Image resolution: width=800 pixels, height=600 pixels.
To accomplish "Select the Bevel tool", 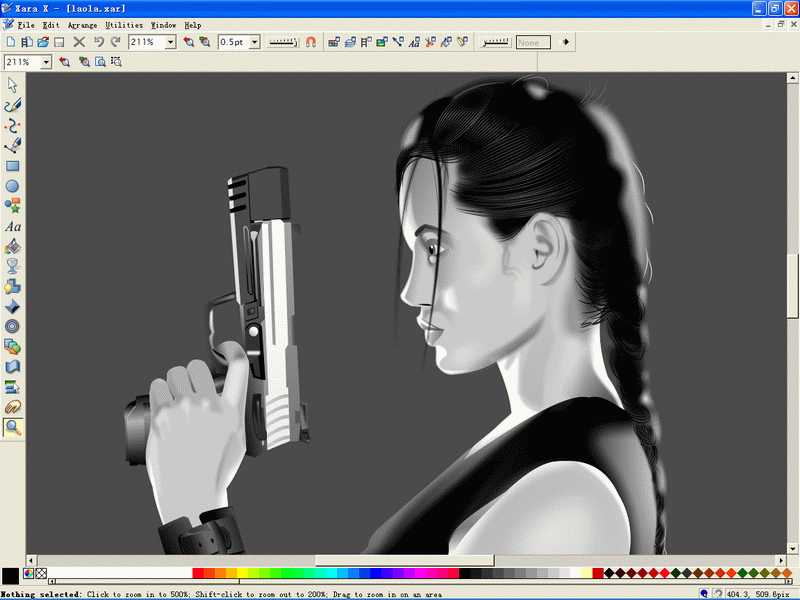I will [x=12, y=306].
